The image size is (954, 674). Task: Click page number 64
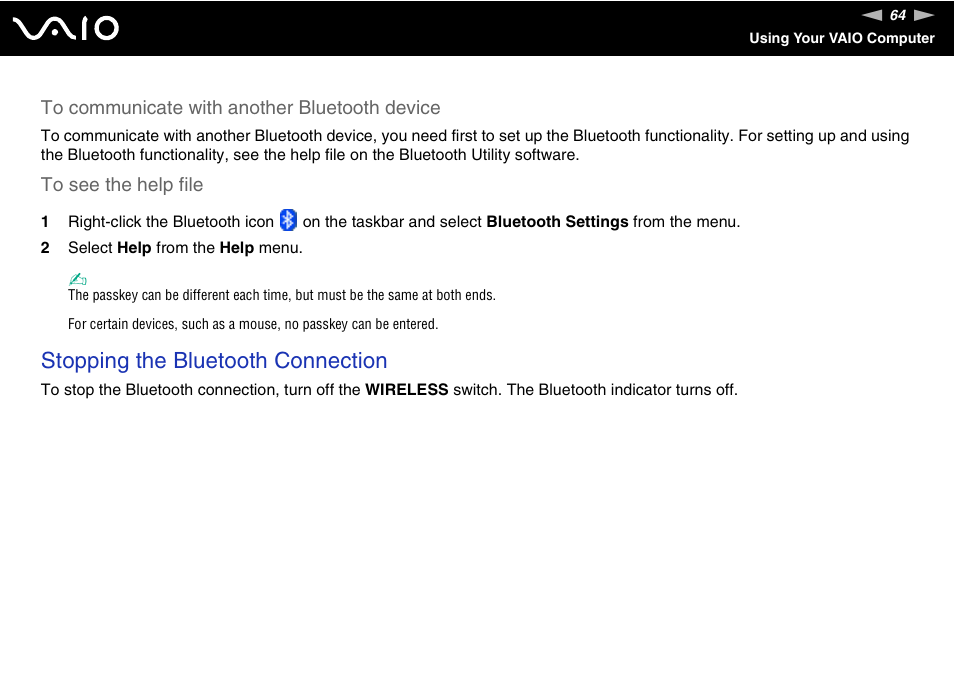pos(898,15)
